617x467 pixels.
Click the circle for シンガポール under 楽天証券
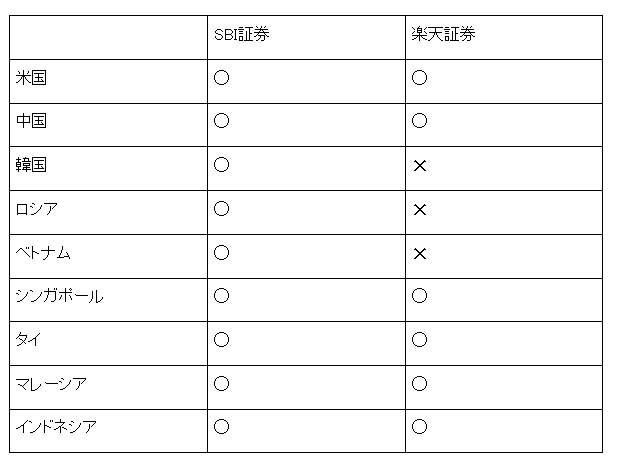coord(419,296)
